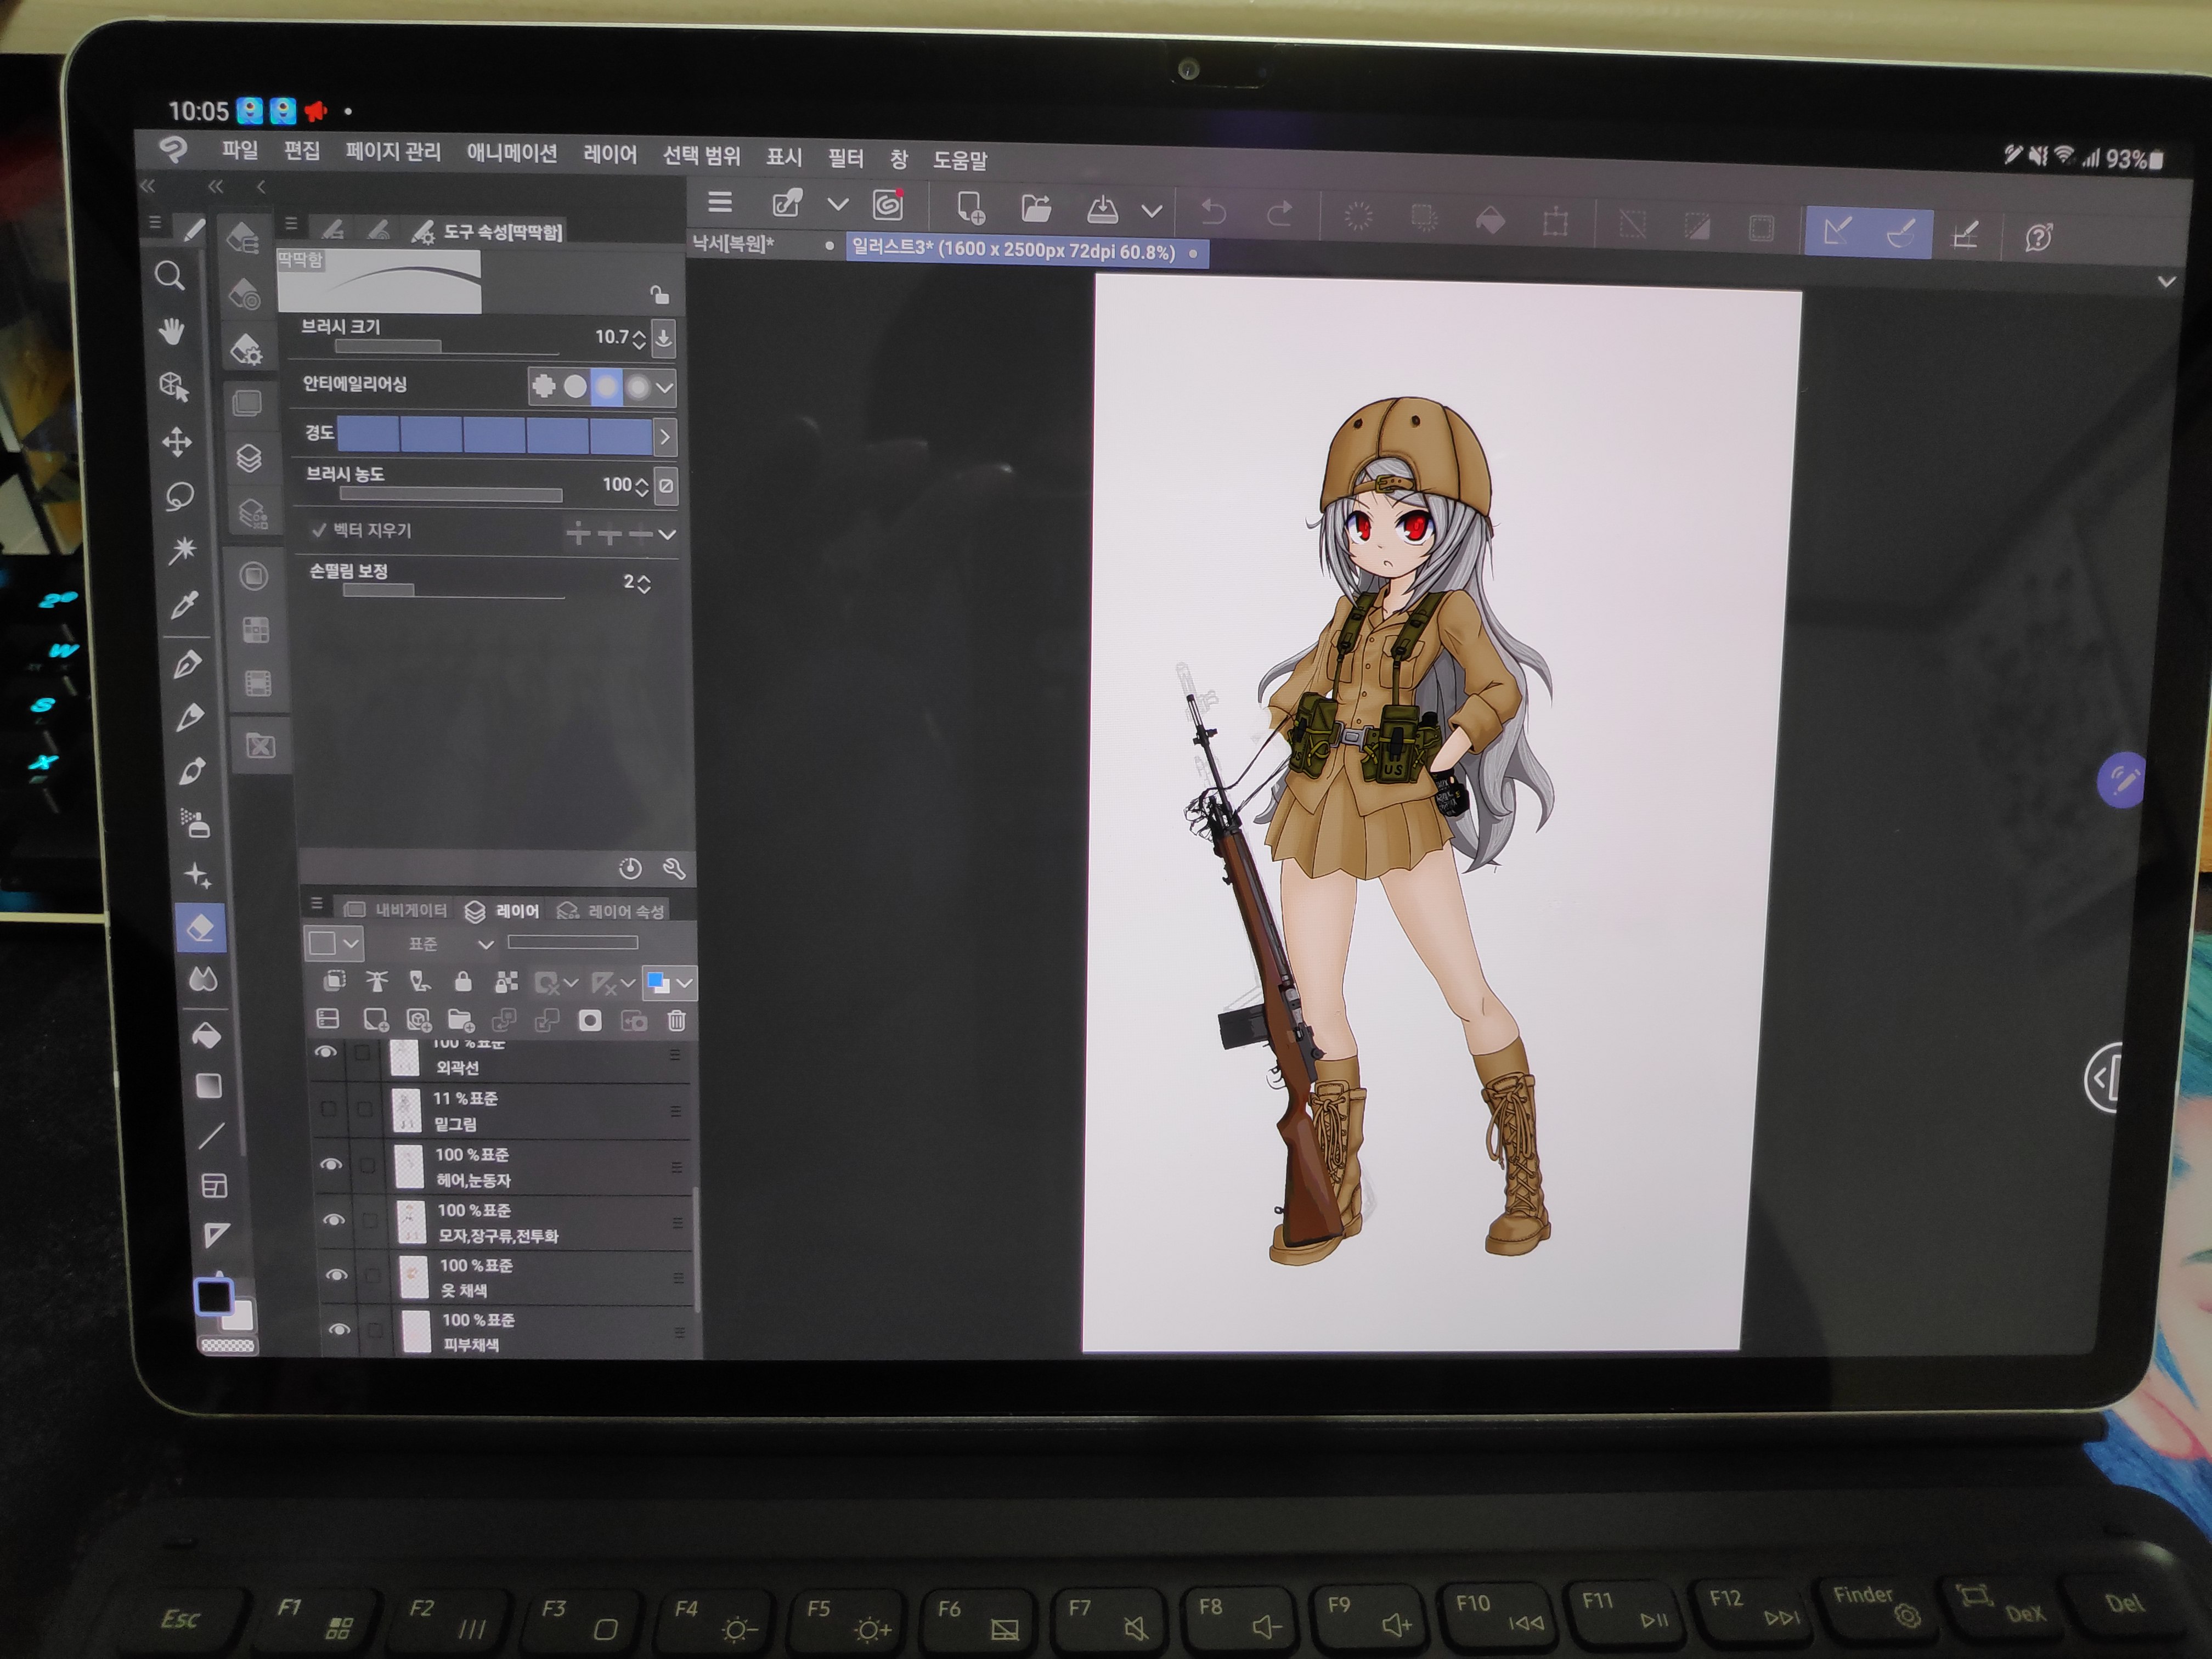
Task: Toggle clip to layer below
Action: point(334,981)
